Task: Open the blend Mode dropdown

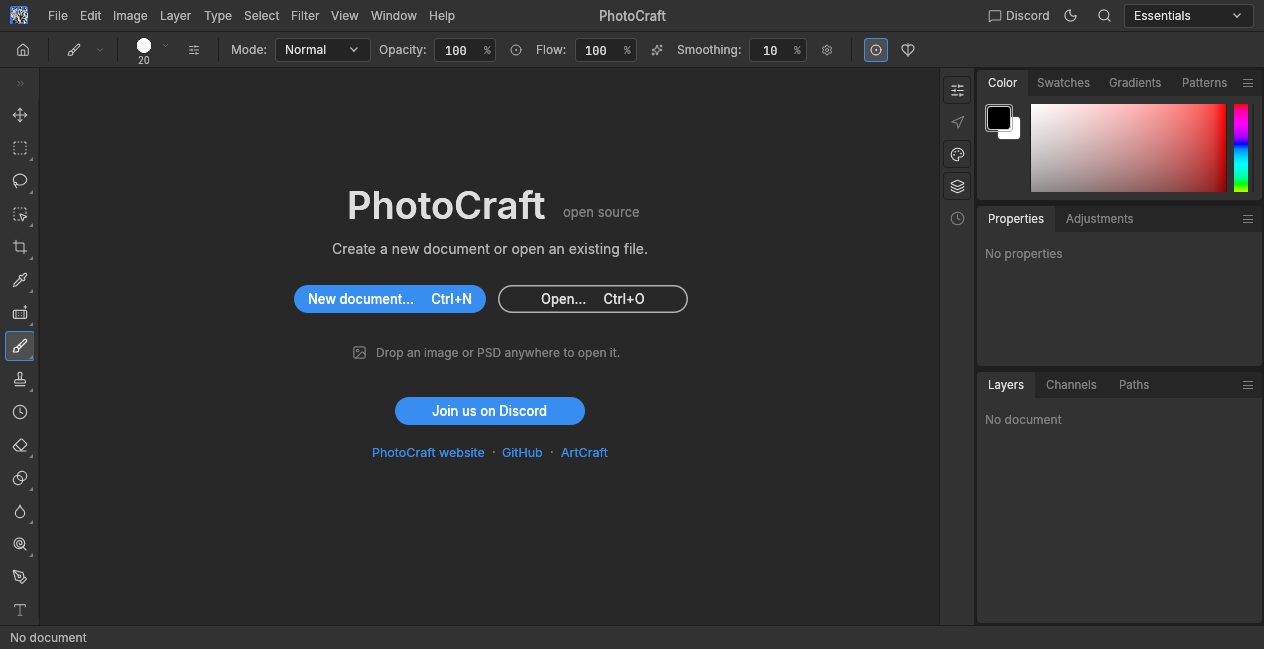Action: [x=323, y=50]
